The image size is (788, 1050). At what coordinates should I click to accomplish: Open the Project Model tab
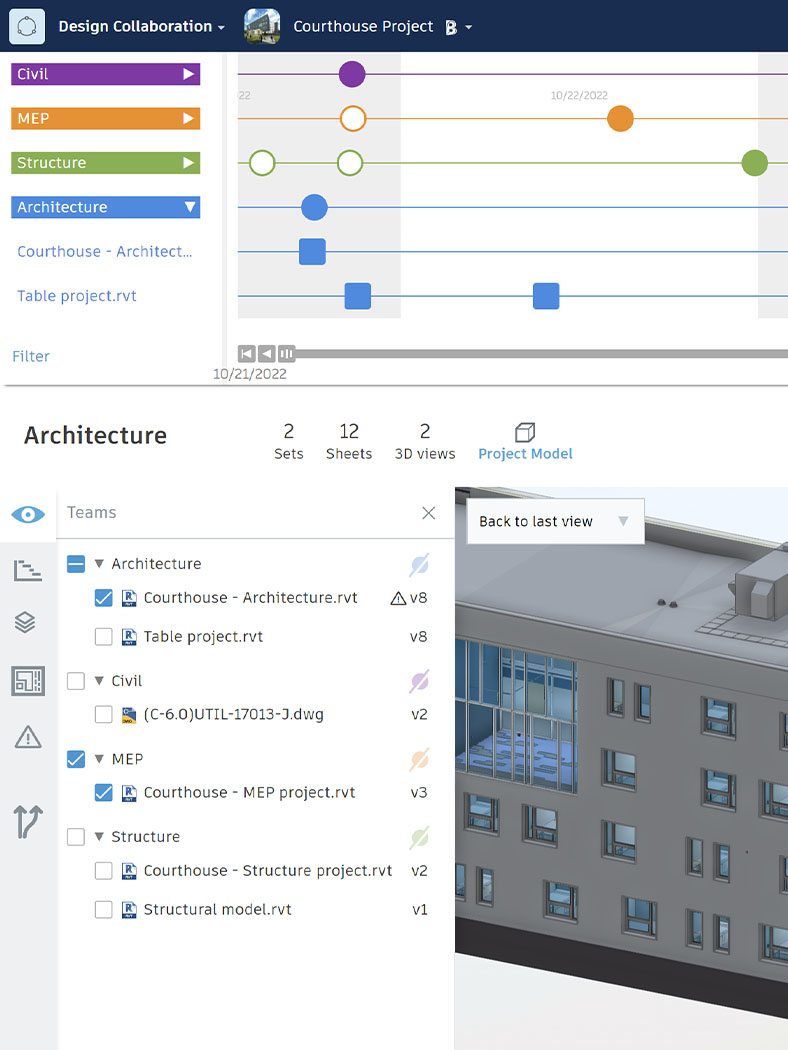526,441
